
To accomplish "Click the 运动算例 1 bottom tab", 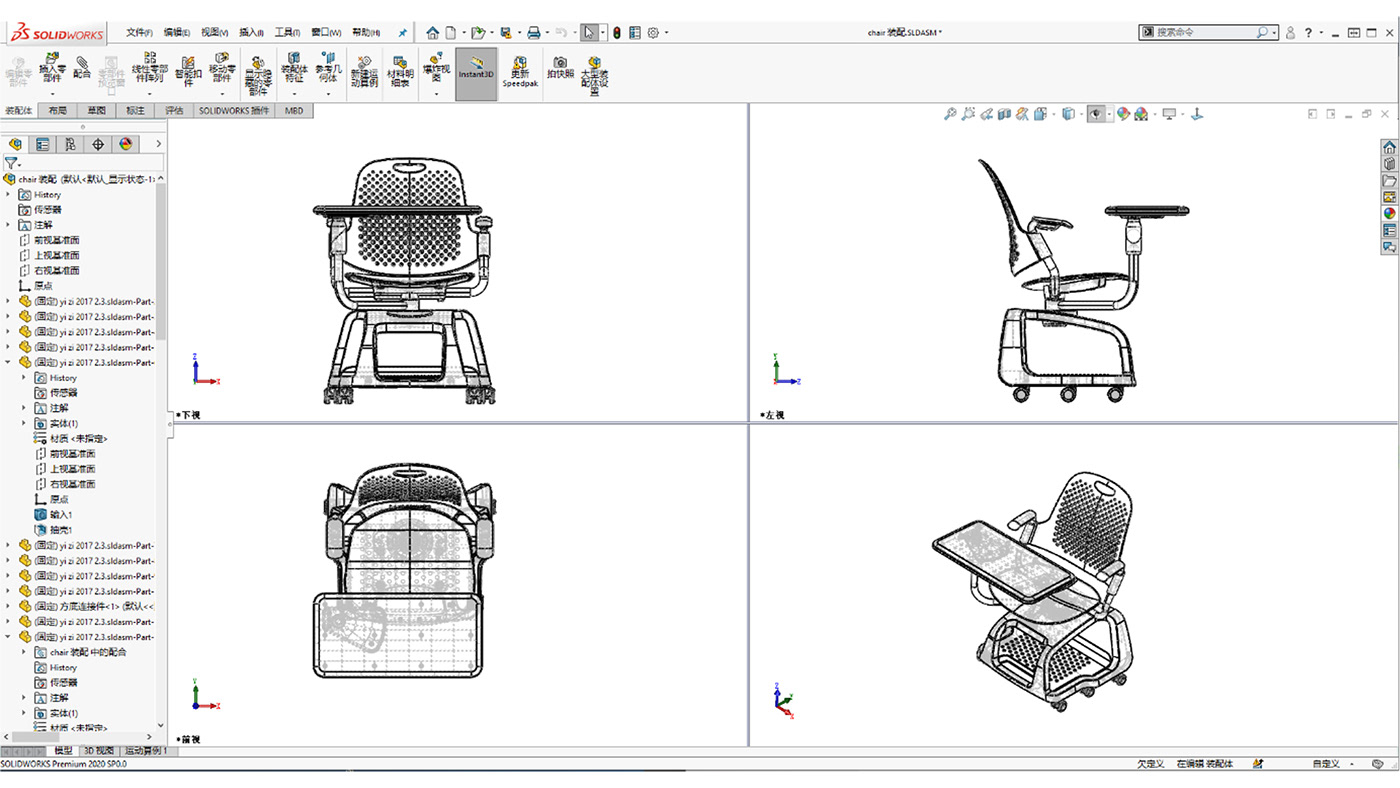I will point(145,751).
